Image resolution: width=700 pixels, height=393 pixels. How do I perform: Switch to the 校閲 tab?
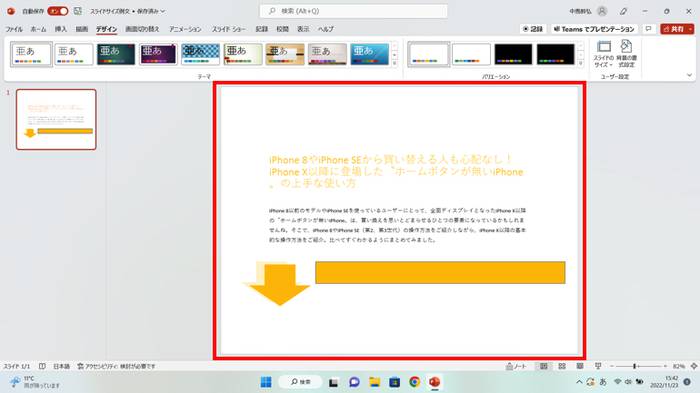click(283, 29)
